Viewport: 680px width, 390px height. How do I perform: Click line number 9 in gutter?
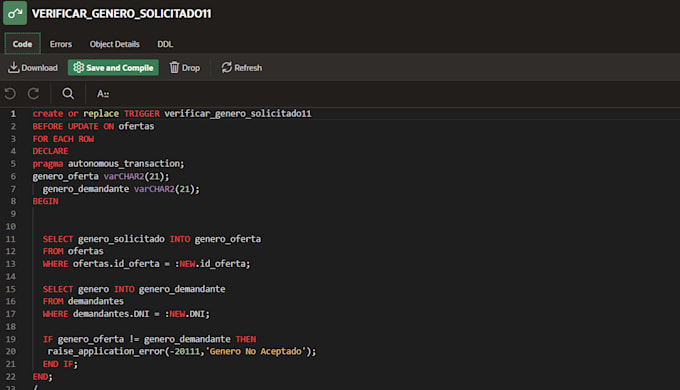point(13,214)
